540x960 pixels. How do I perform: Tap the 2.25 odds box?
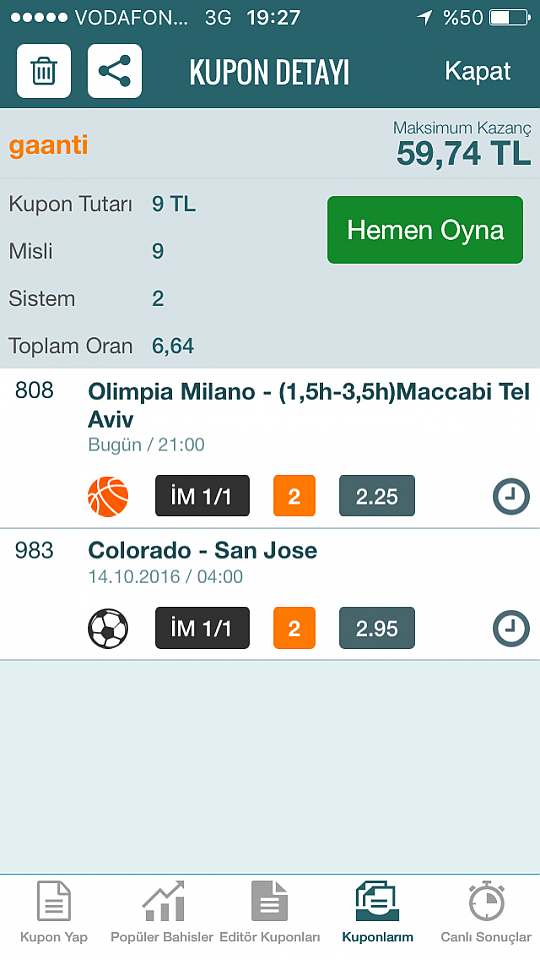(x=377, y=496)
